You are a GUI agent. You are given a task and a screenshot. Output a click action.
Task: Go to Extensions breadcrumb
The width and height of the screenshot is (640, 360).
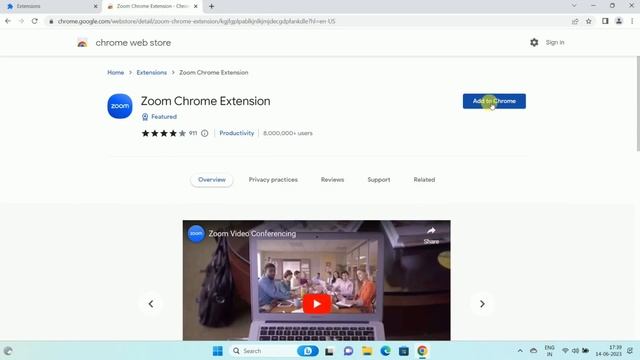151,72
